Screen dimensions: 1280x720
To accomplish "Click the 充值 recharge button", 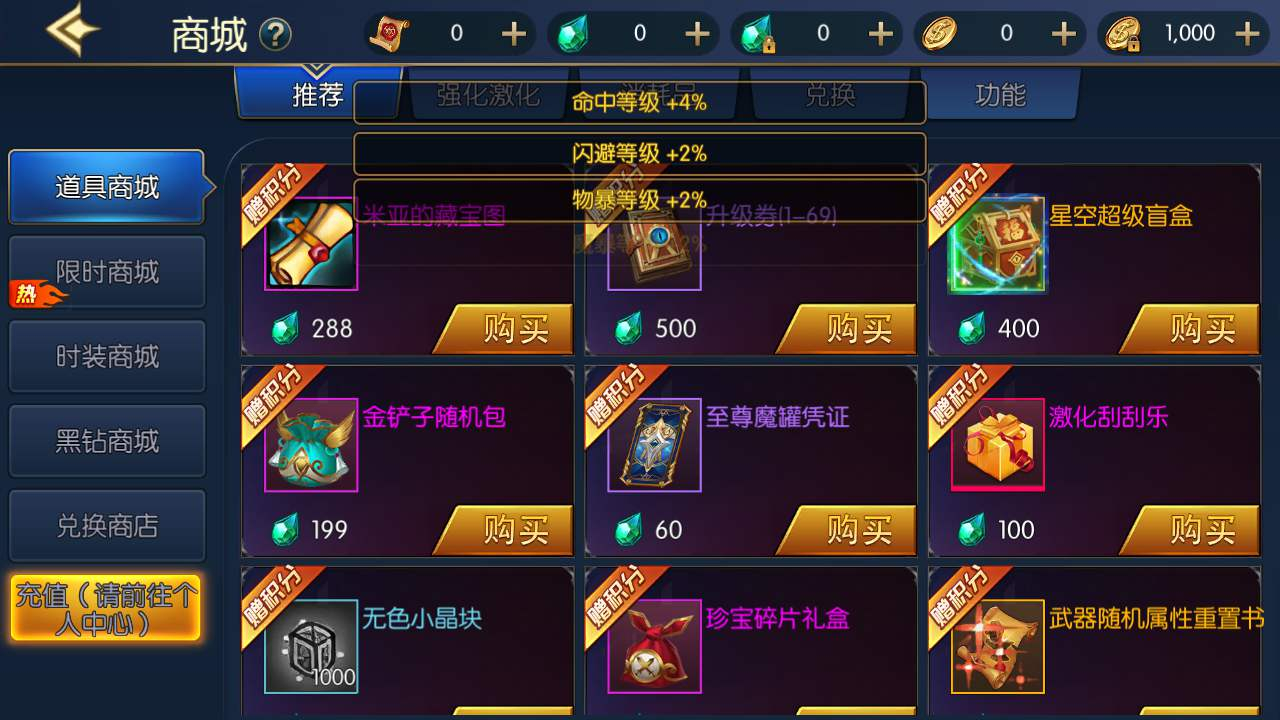I will pos(106,608).
